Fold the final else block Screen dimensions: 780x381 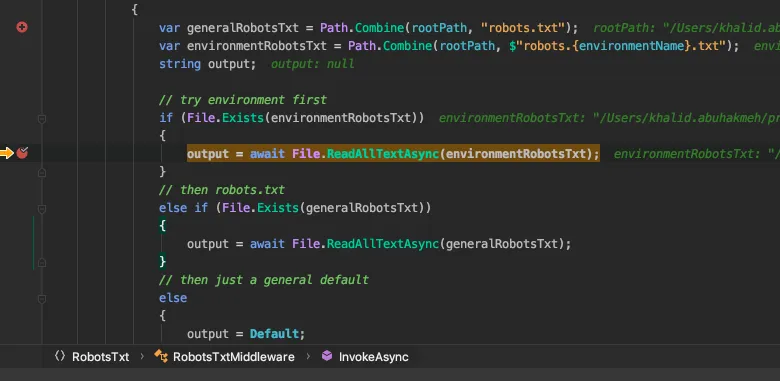(42, 298)
